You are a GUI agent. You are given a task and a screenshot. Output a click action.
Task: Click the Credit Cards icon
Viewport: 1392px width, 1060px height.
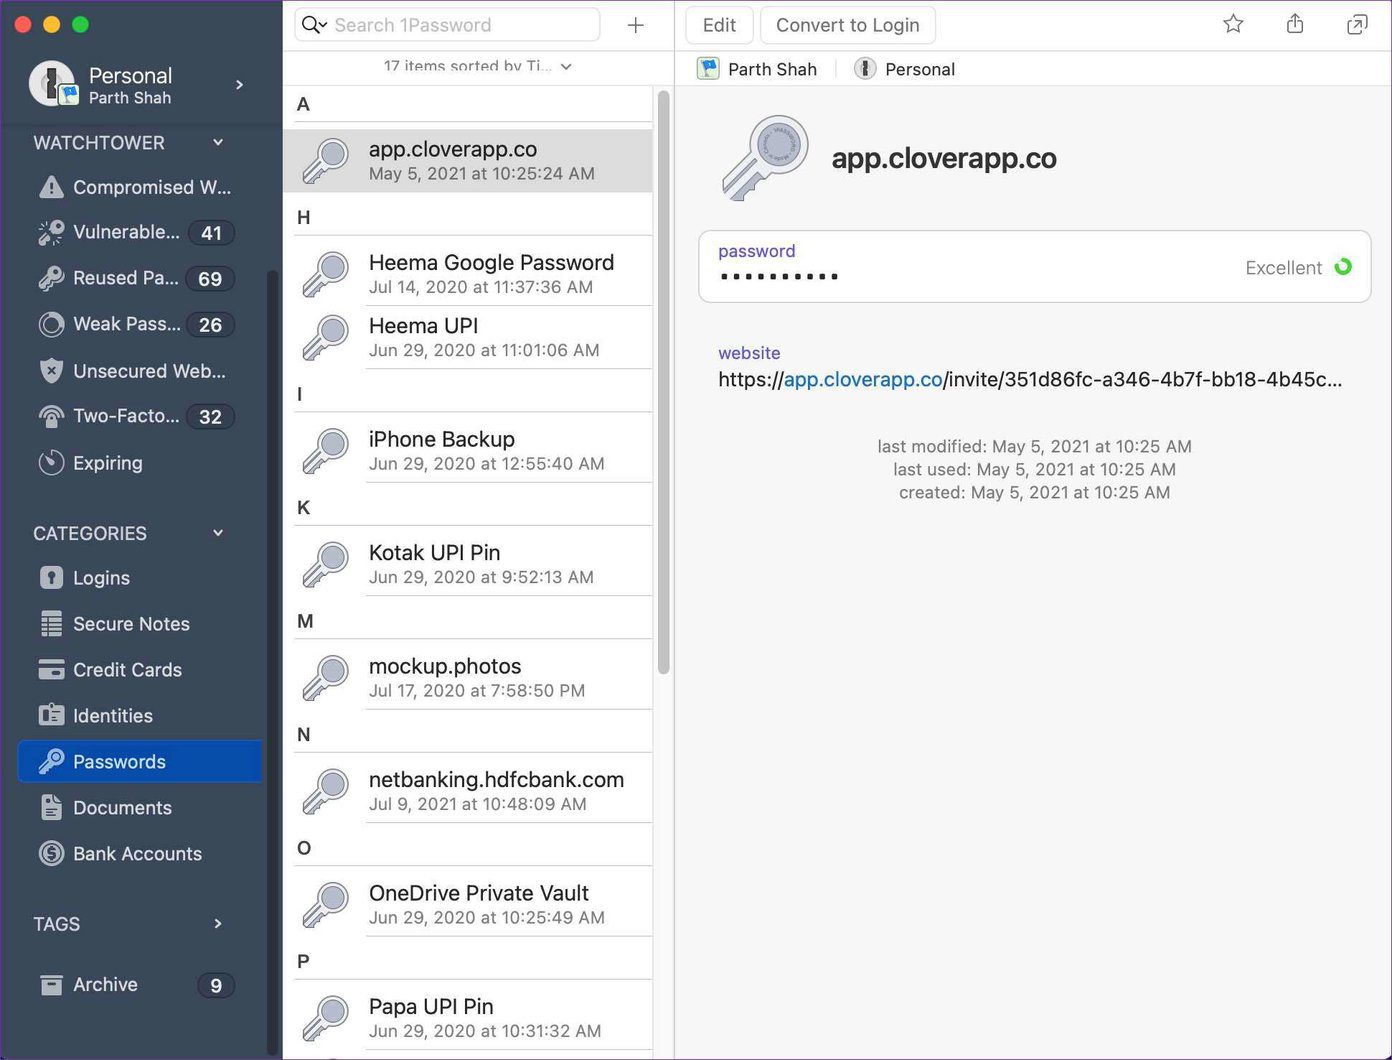pyautogui.click(x=51, y=670)
